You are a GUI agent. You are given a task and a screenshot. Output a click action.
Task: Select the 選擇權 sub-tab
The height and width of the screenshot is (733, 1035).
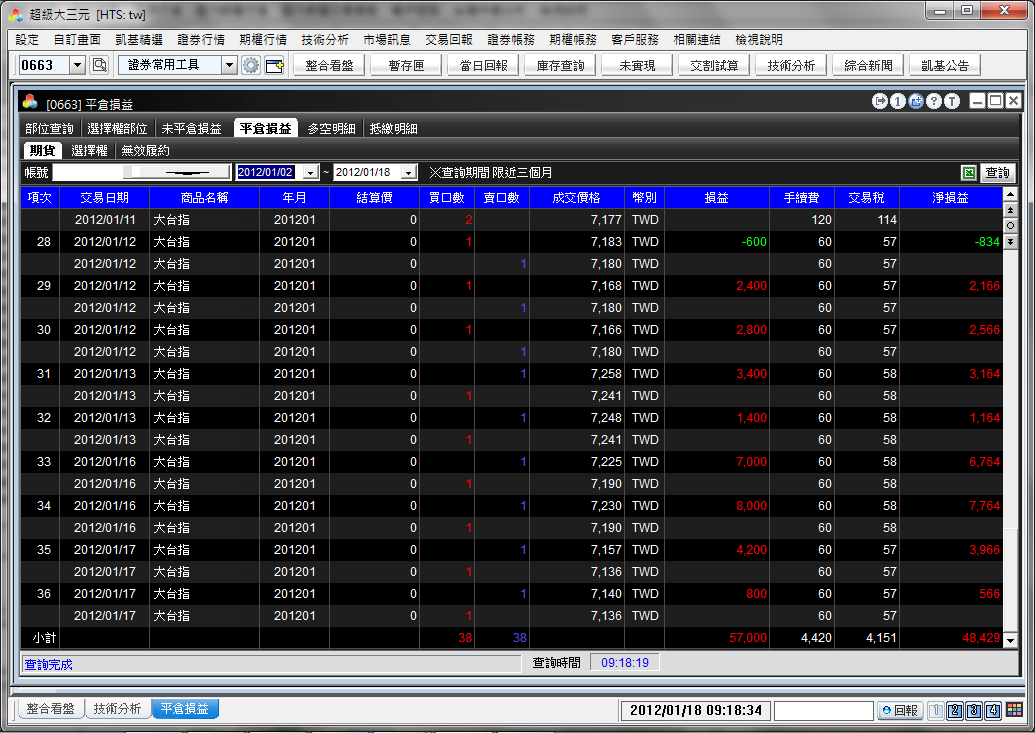click(89, 151)
